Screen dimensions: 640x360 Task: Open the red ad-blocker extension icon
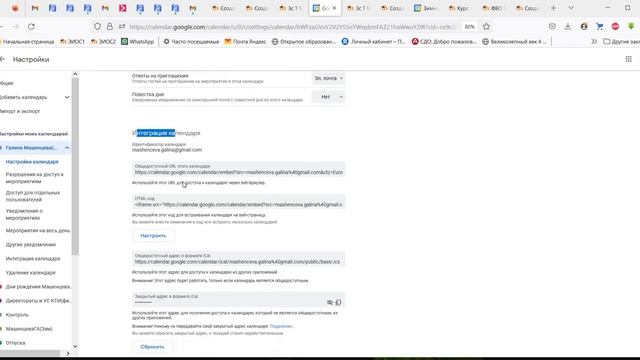(x=615, y=27)
